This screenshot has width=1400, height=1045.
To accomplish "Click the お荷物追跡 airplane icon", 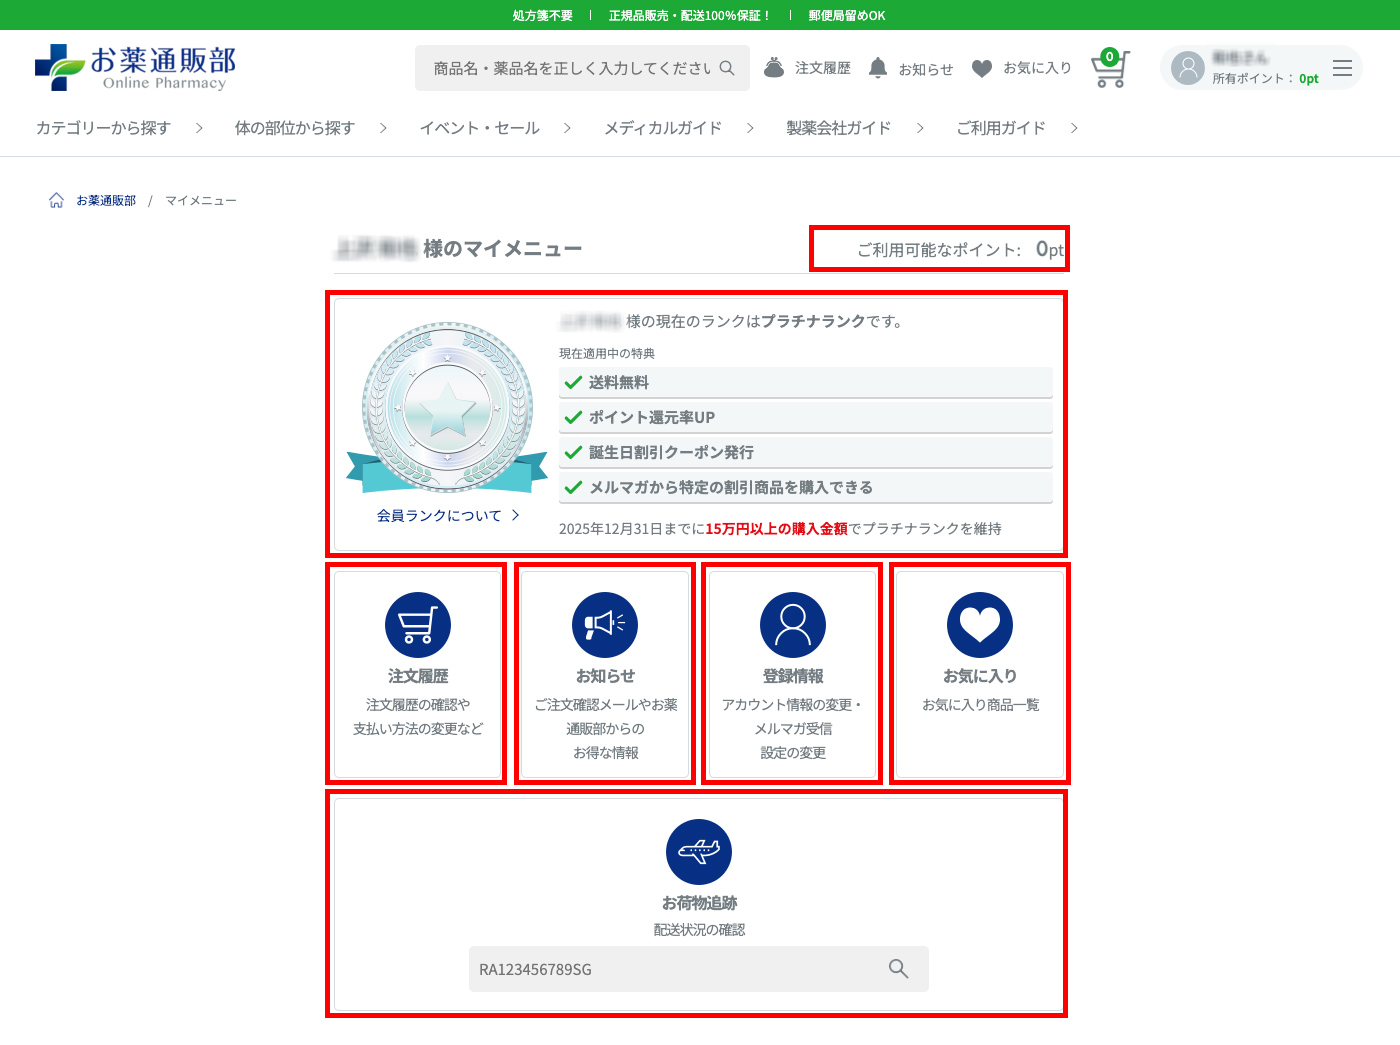I will [x=699, y=851].
